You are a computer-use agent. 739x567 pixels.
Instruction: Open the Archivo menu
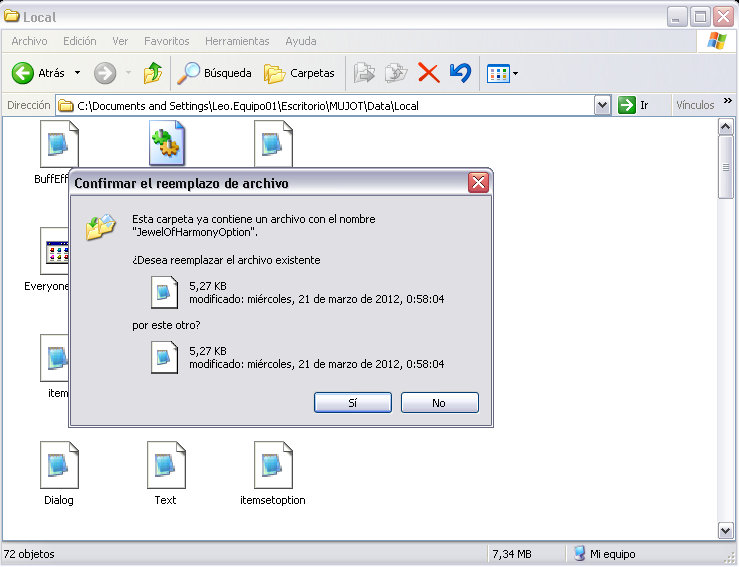point(29,41)
